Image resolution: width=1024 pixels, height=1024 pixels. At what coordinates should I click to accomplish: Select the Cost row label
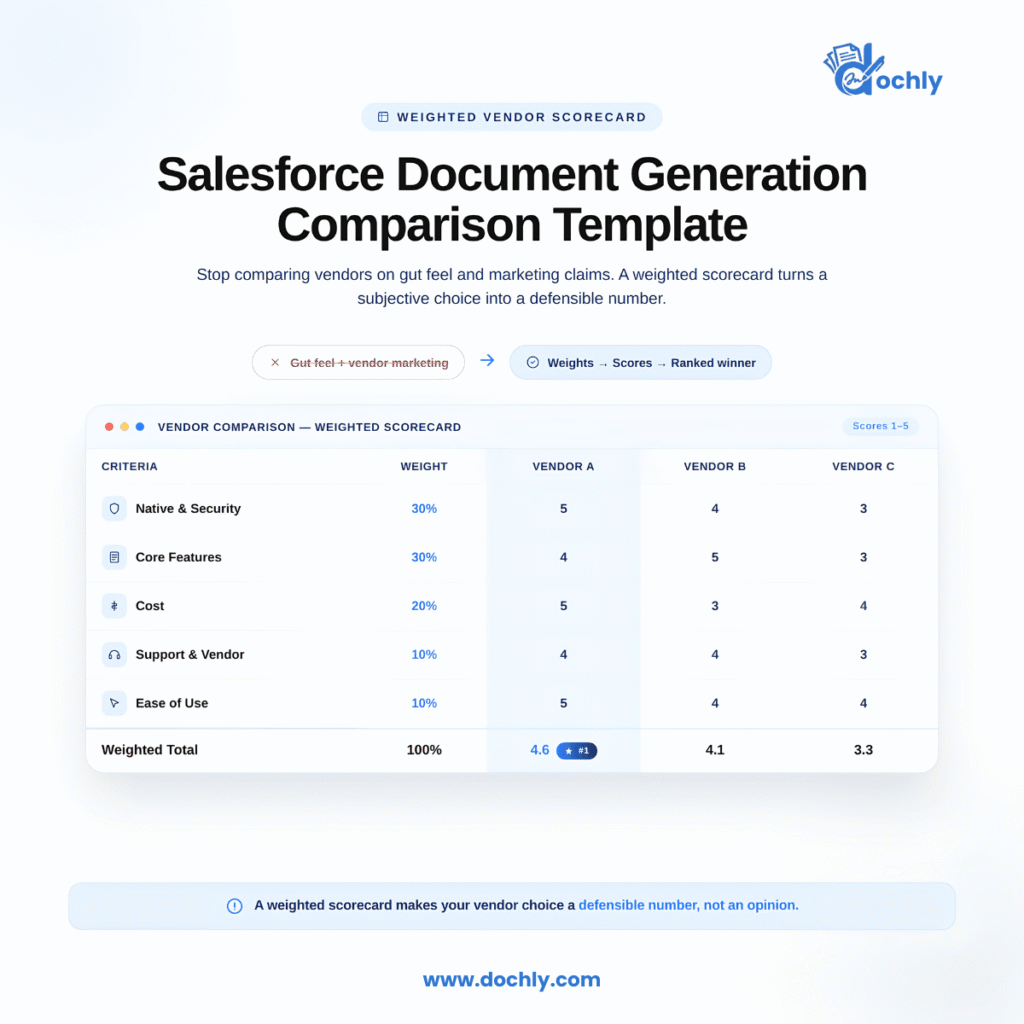pyautogui.click(x=150, y=606)
